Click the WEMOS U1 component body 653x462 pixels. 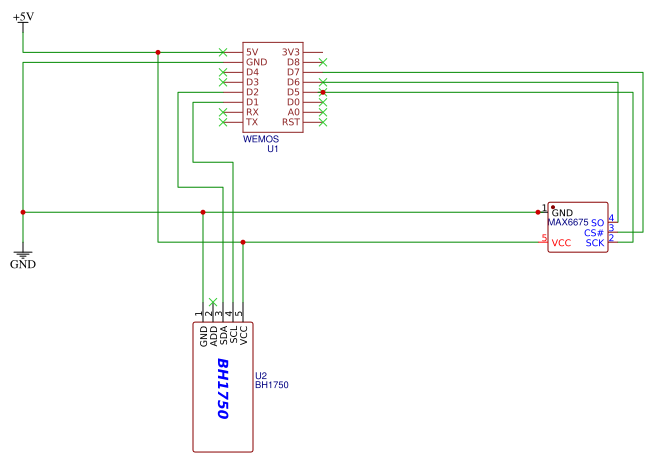pyautogui.click(x=273, y=87)
